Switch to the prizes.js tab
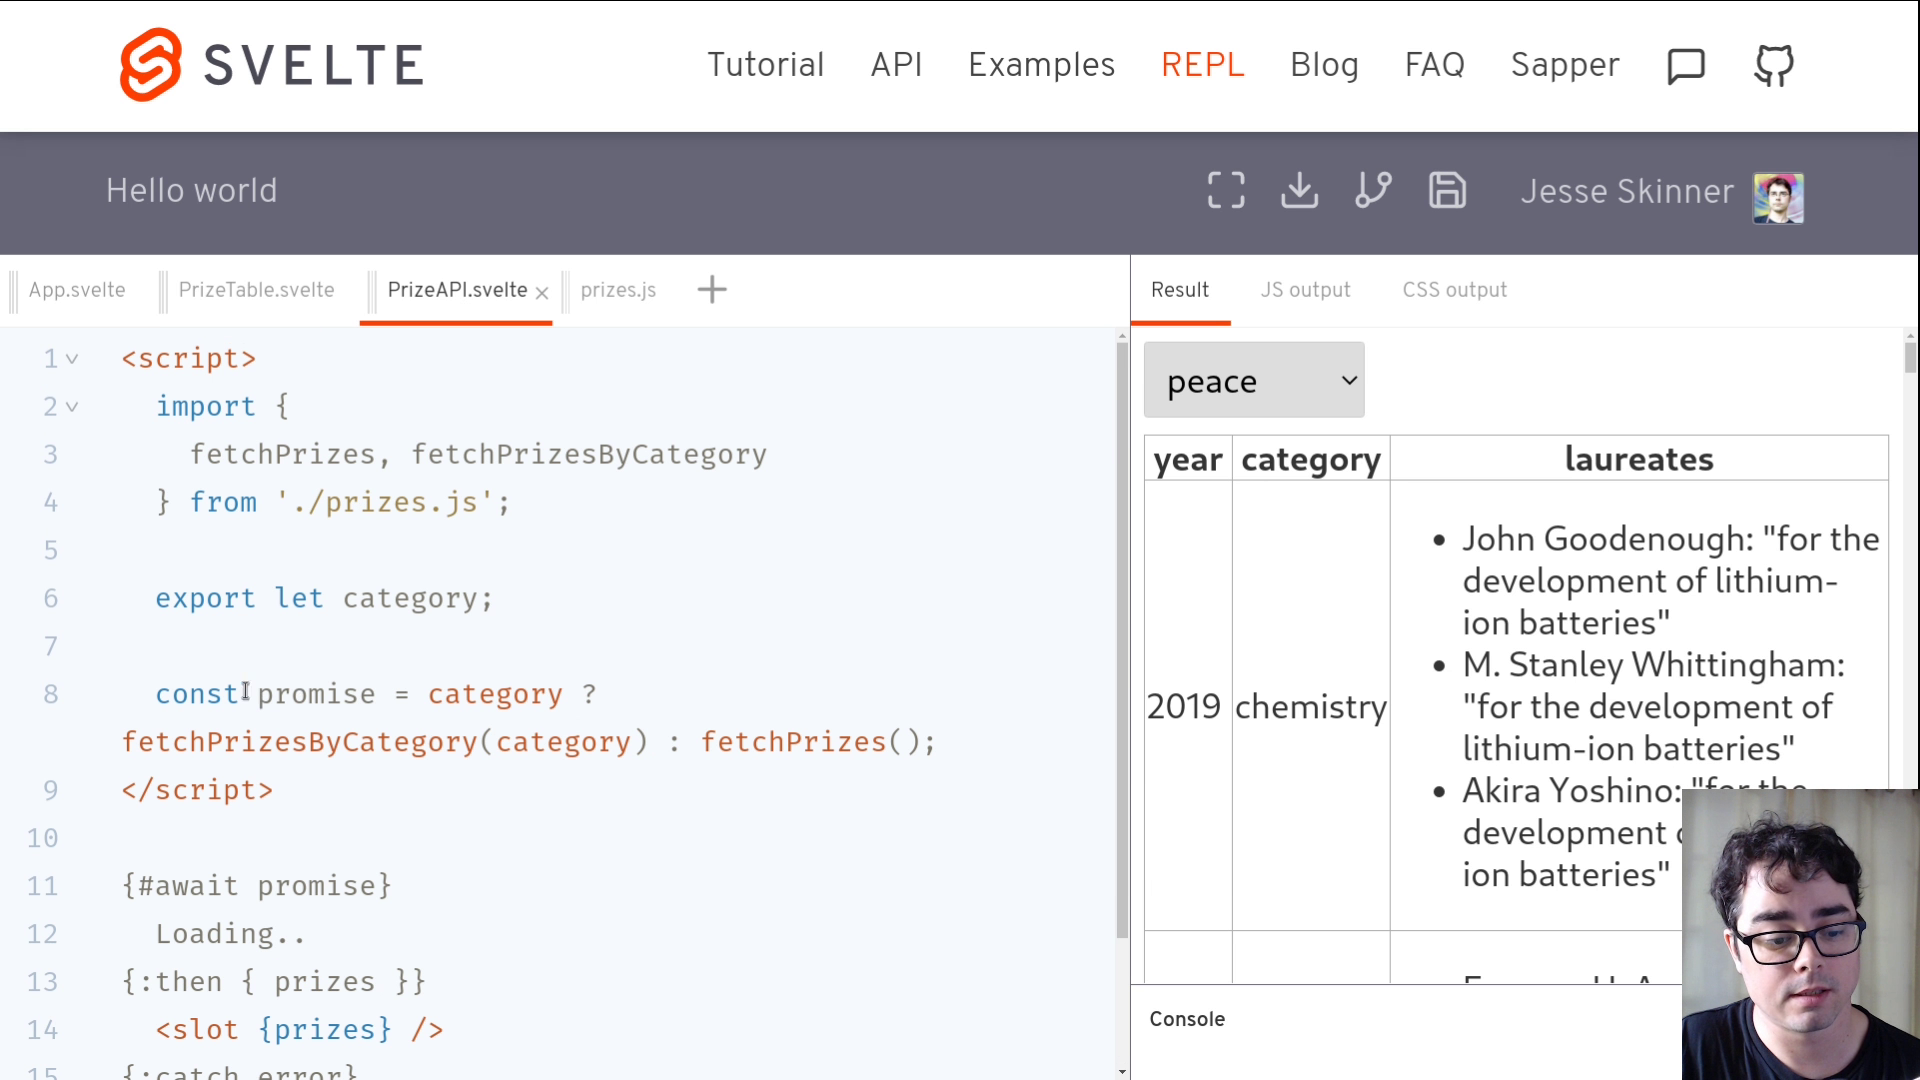1920x1080 pixels. [618, 290]
